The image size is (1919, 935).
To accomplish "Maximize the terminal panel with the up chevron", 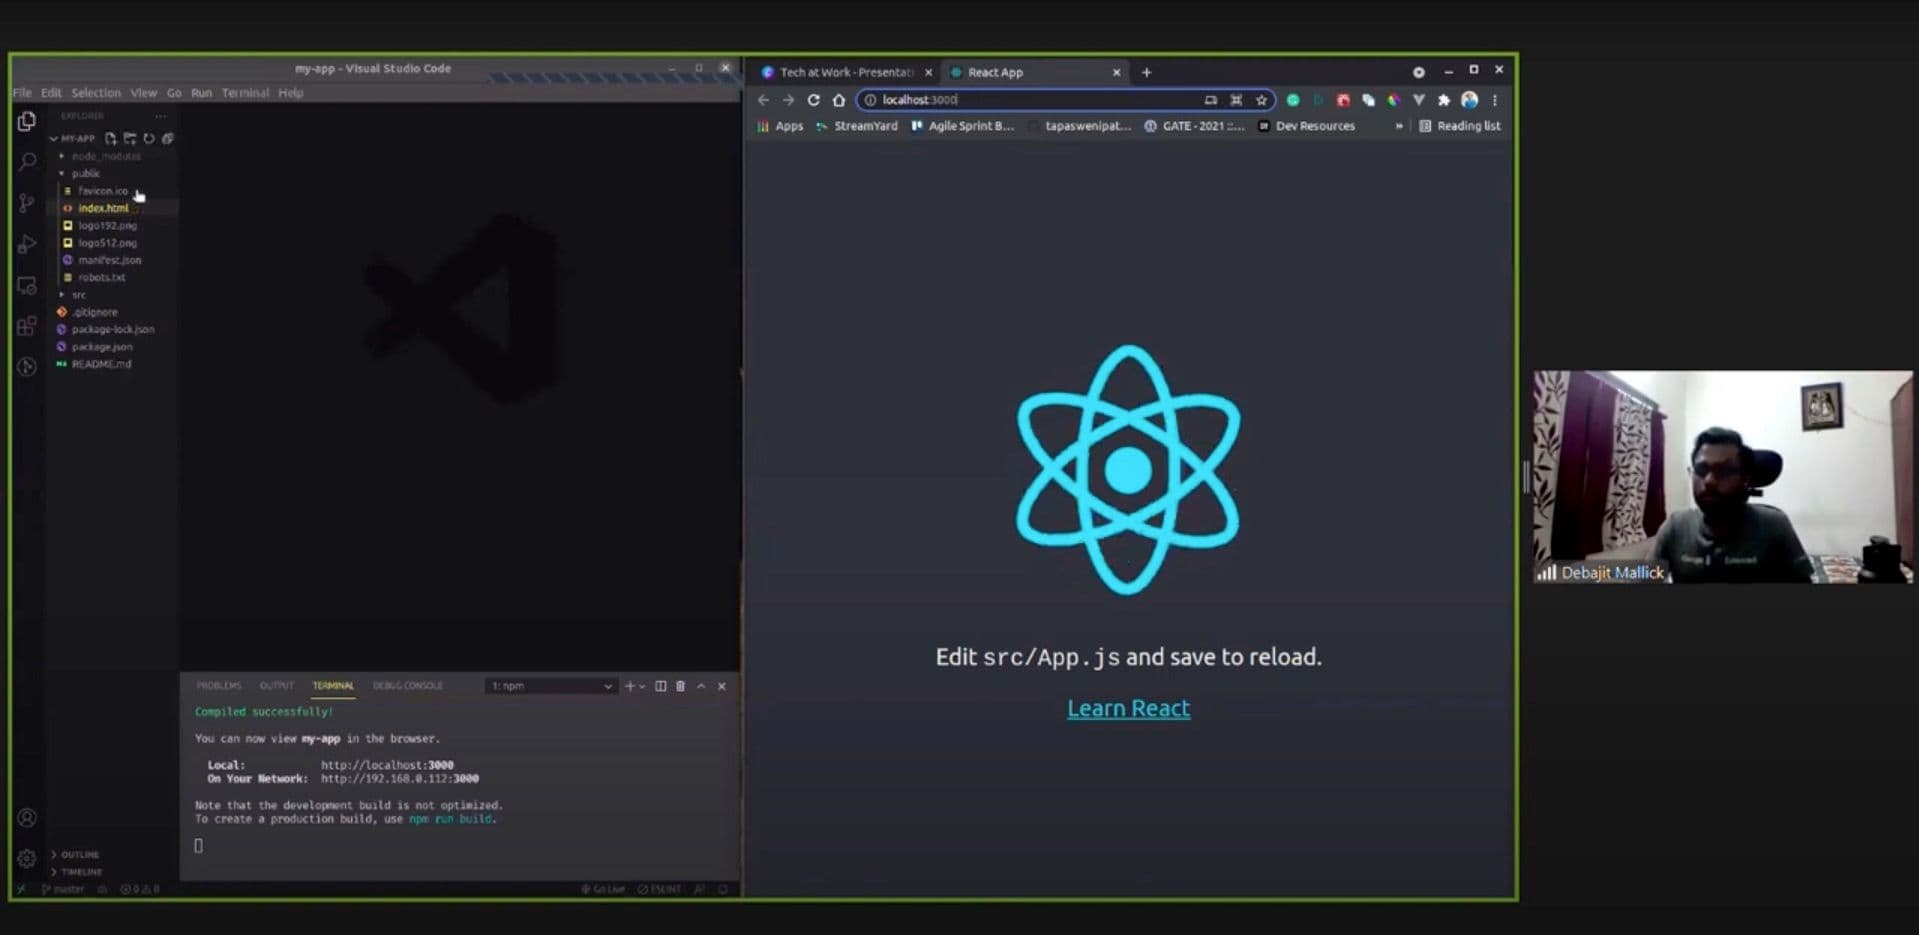I will click(701, 686).
